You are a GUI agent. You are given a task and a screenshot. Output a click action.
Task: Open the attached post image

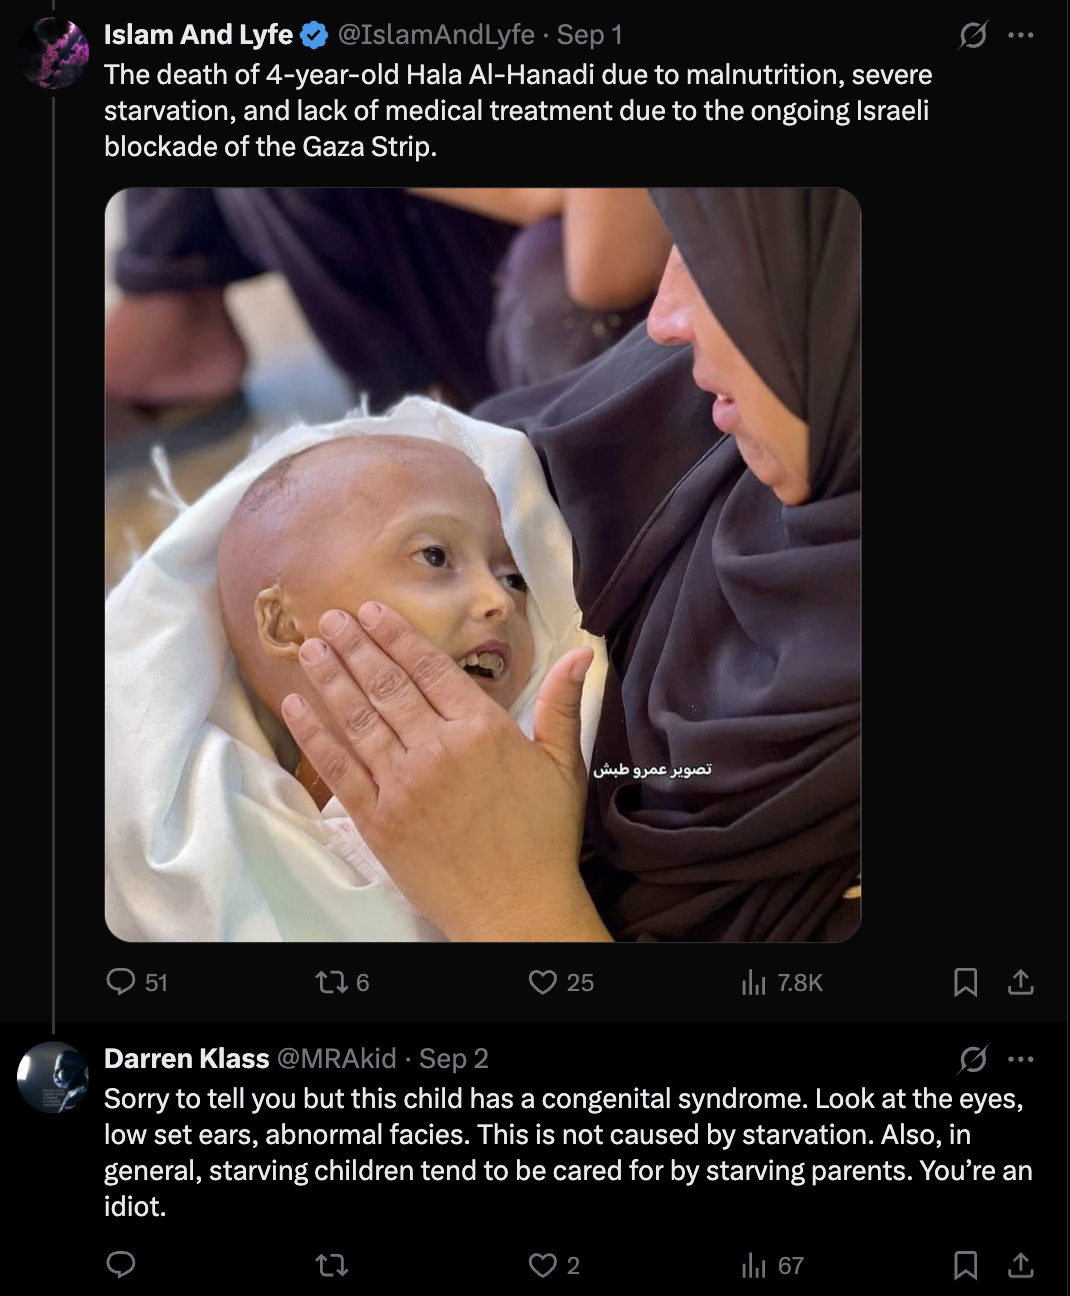click(x=482, y=565)
